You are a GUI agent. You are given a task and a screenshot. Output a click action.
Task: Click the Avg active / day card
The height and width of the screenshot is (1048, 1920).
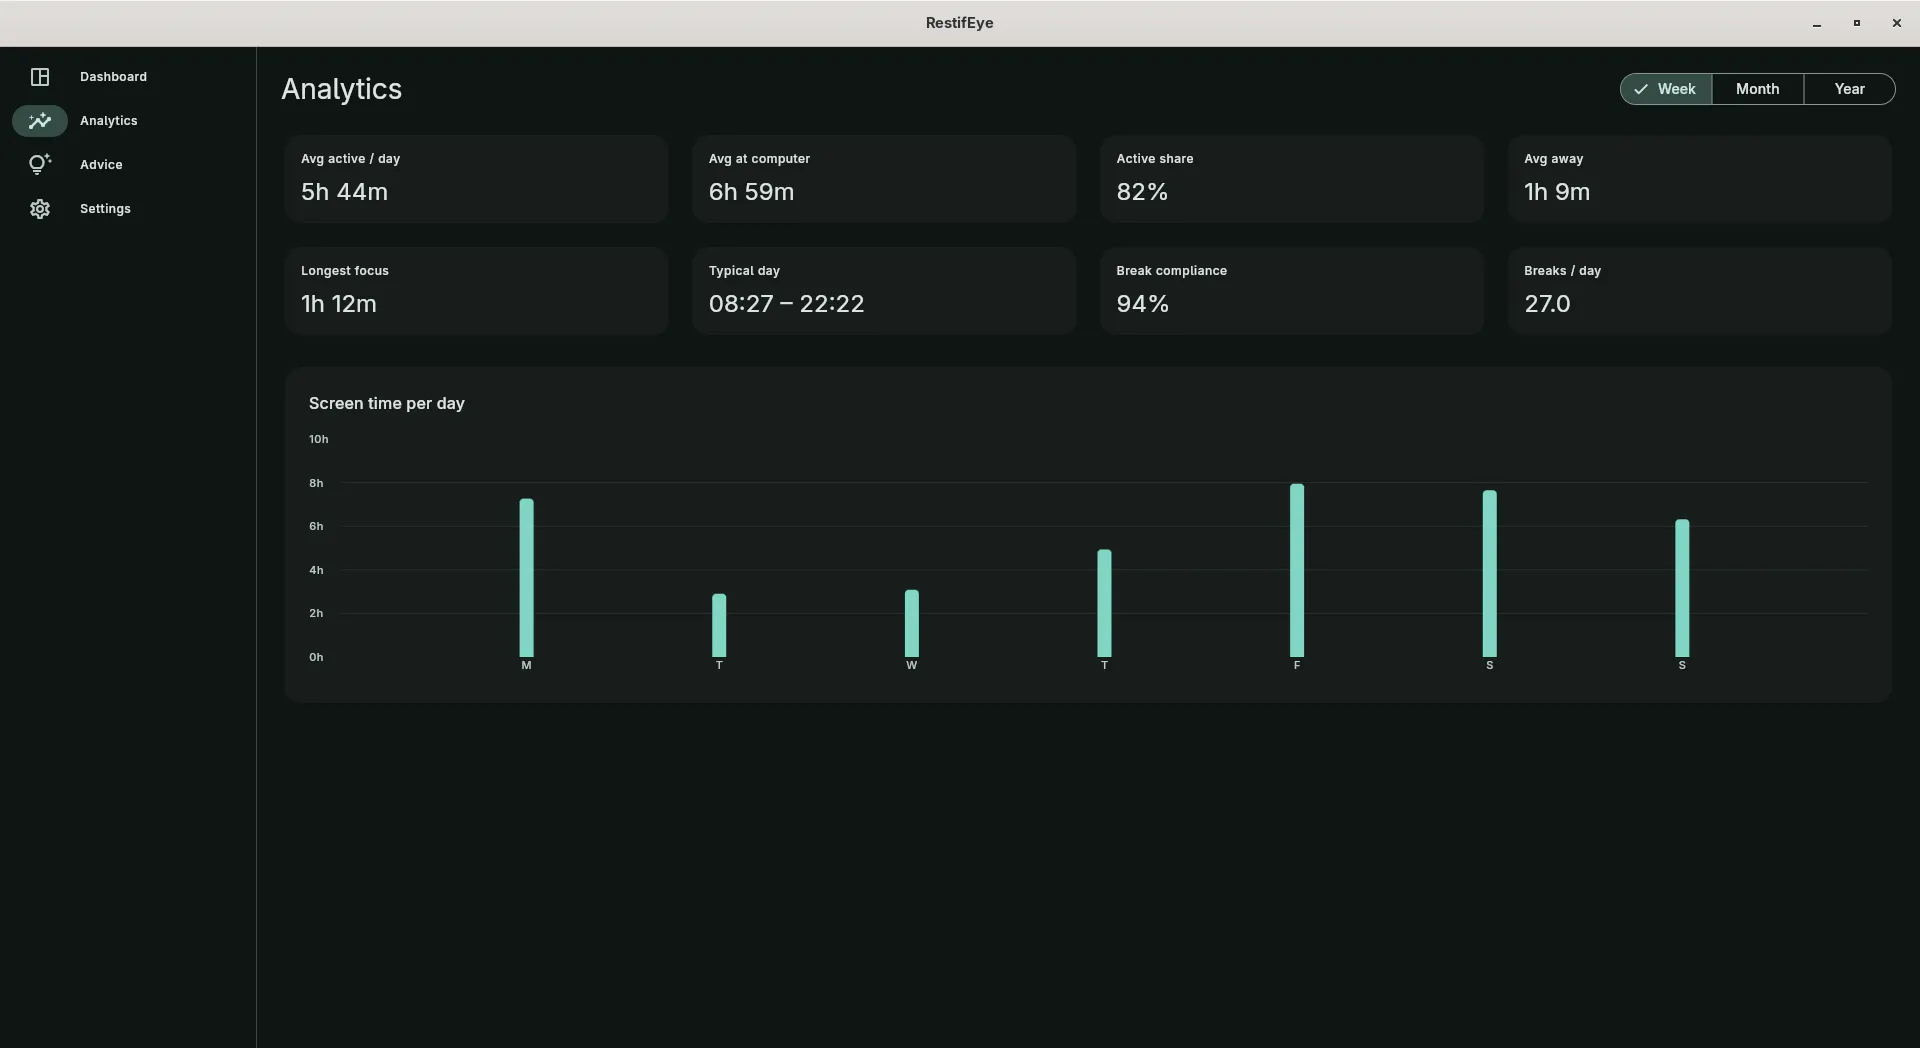[x=476, y=179]
